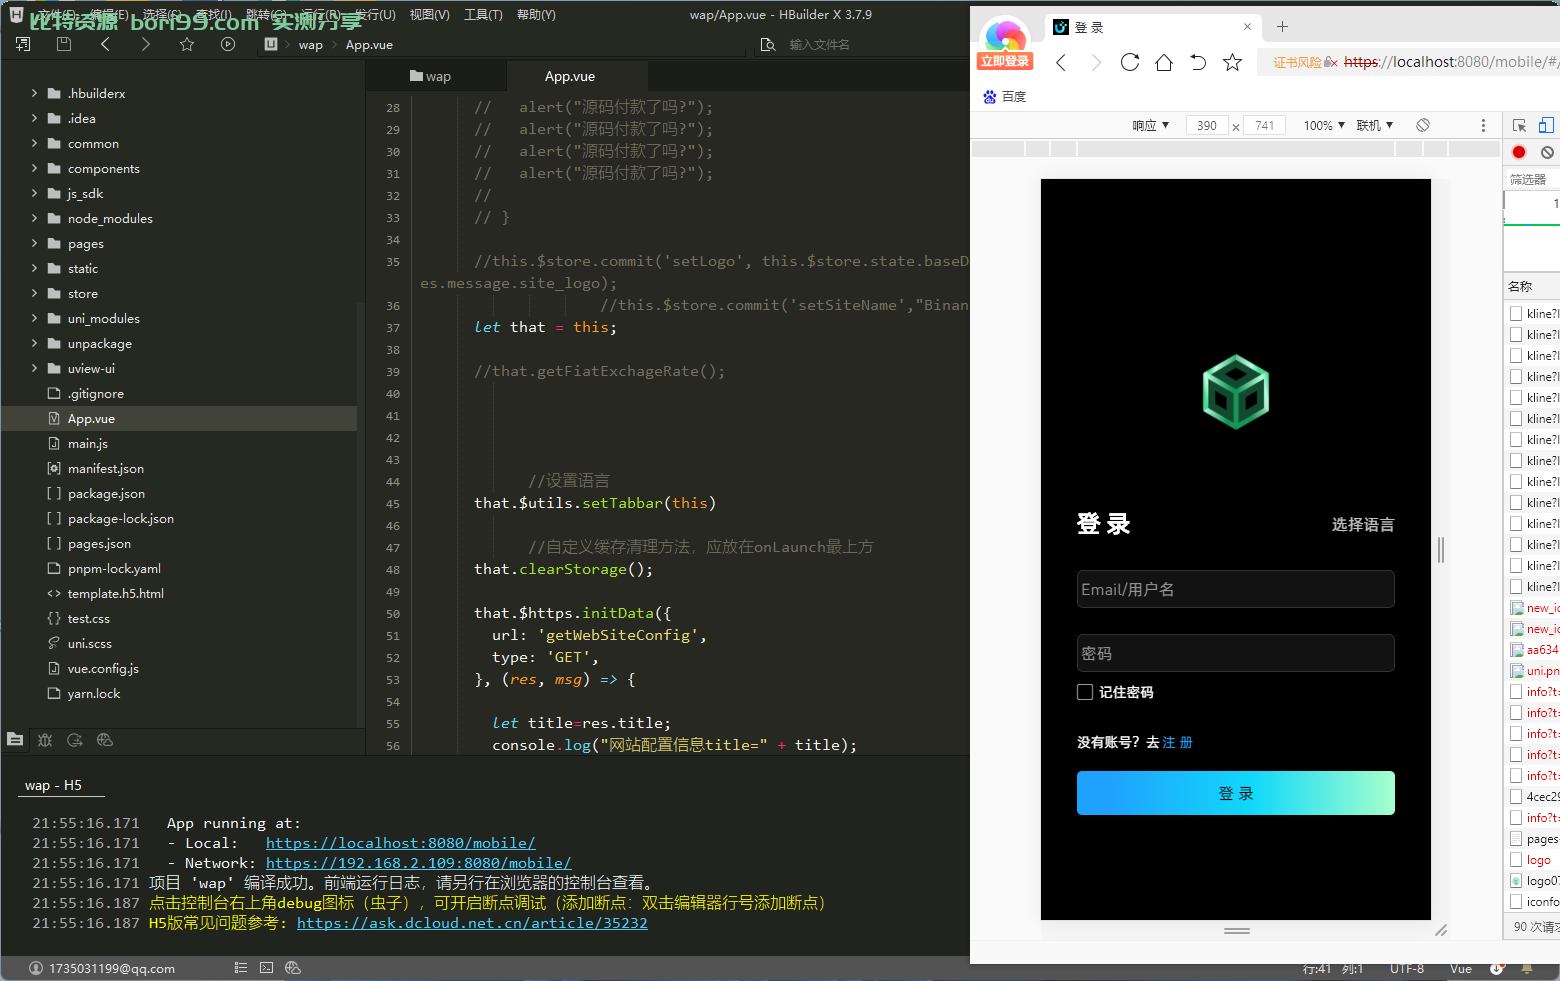Go forward using HBuilder's forward arrow
Image resolution: width=1560 pixels, height=981 pixels.
(x=146, y=44)
